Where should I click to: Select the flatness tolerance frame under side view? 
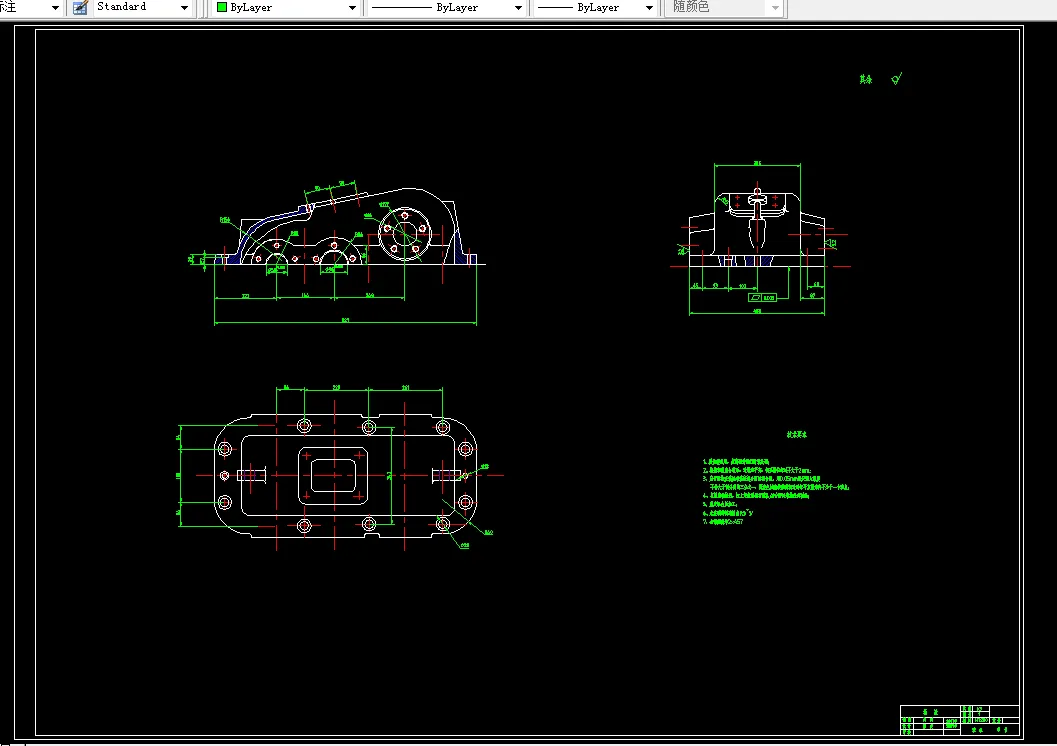(x=762, y=297)
